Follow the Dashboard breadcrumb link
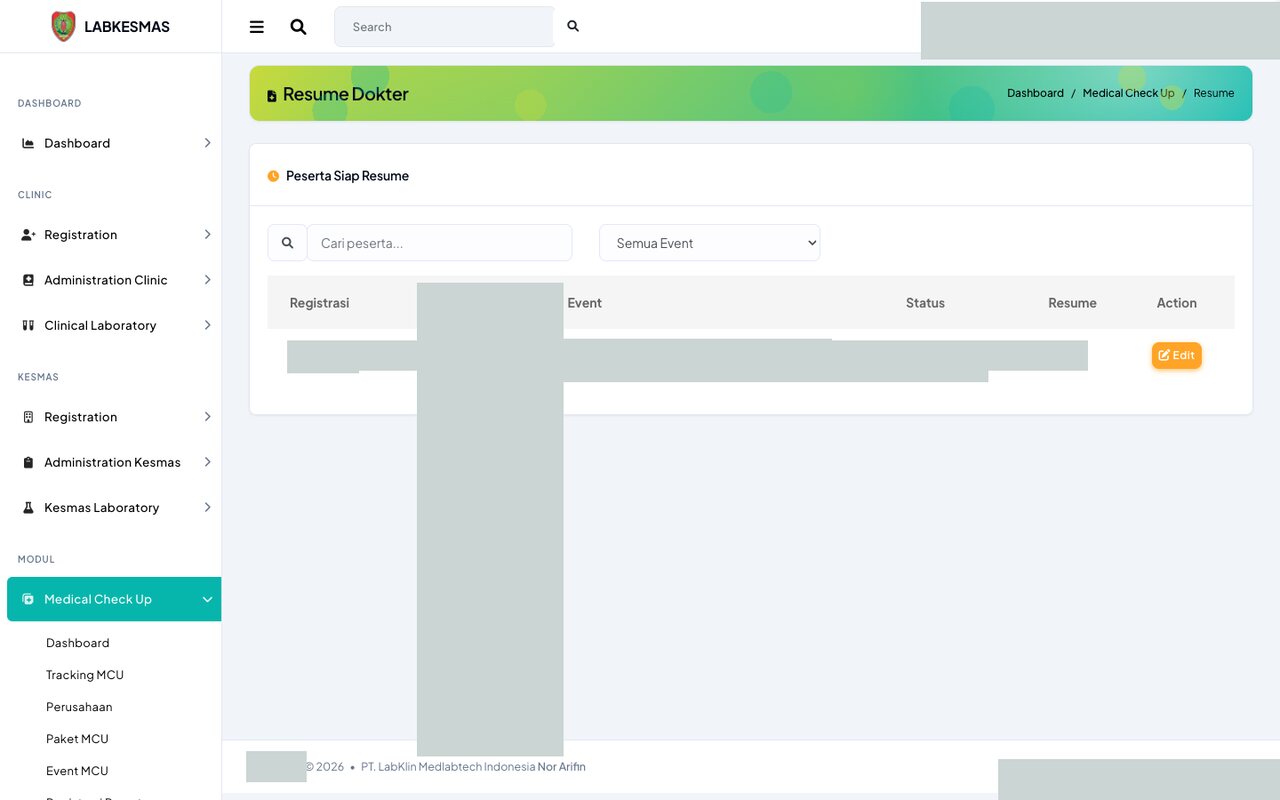Screen dimensions: 1280x800 [1035, 93]
